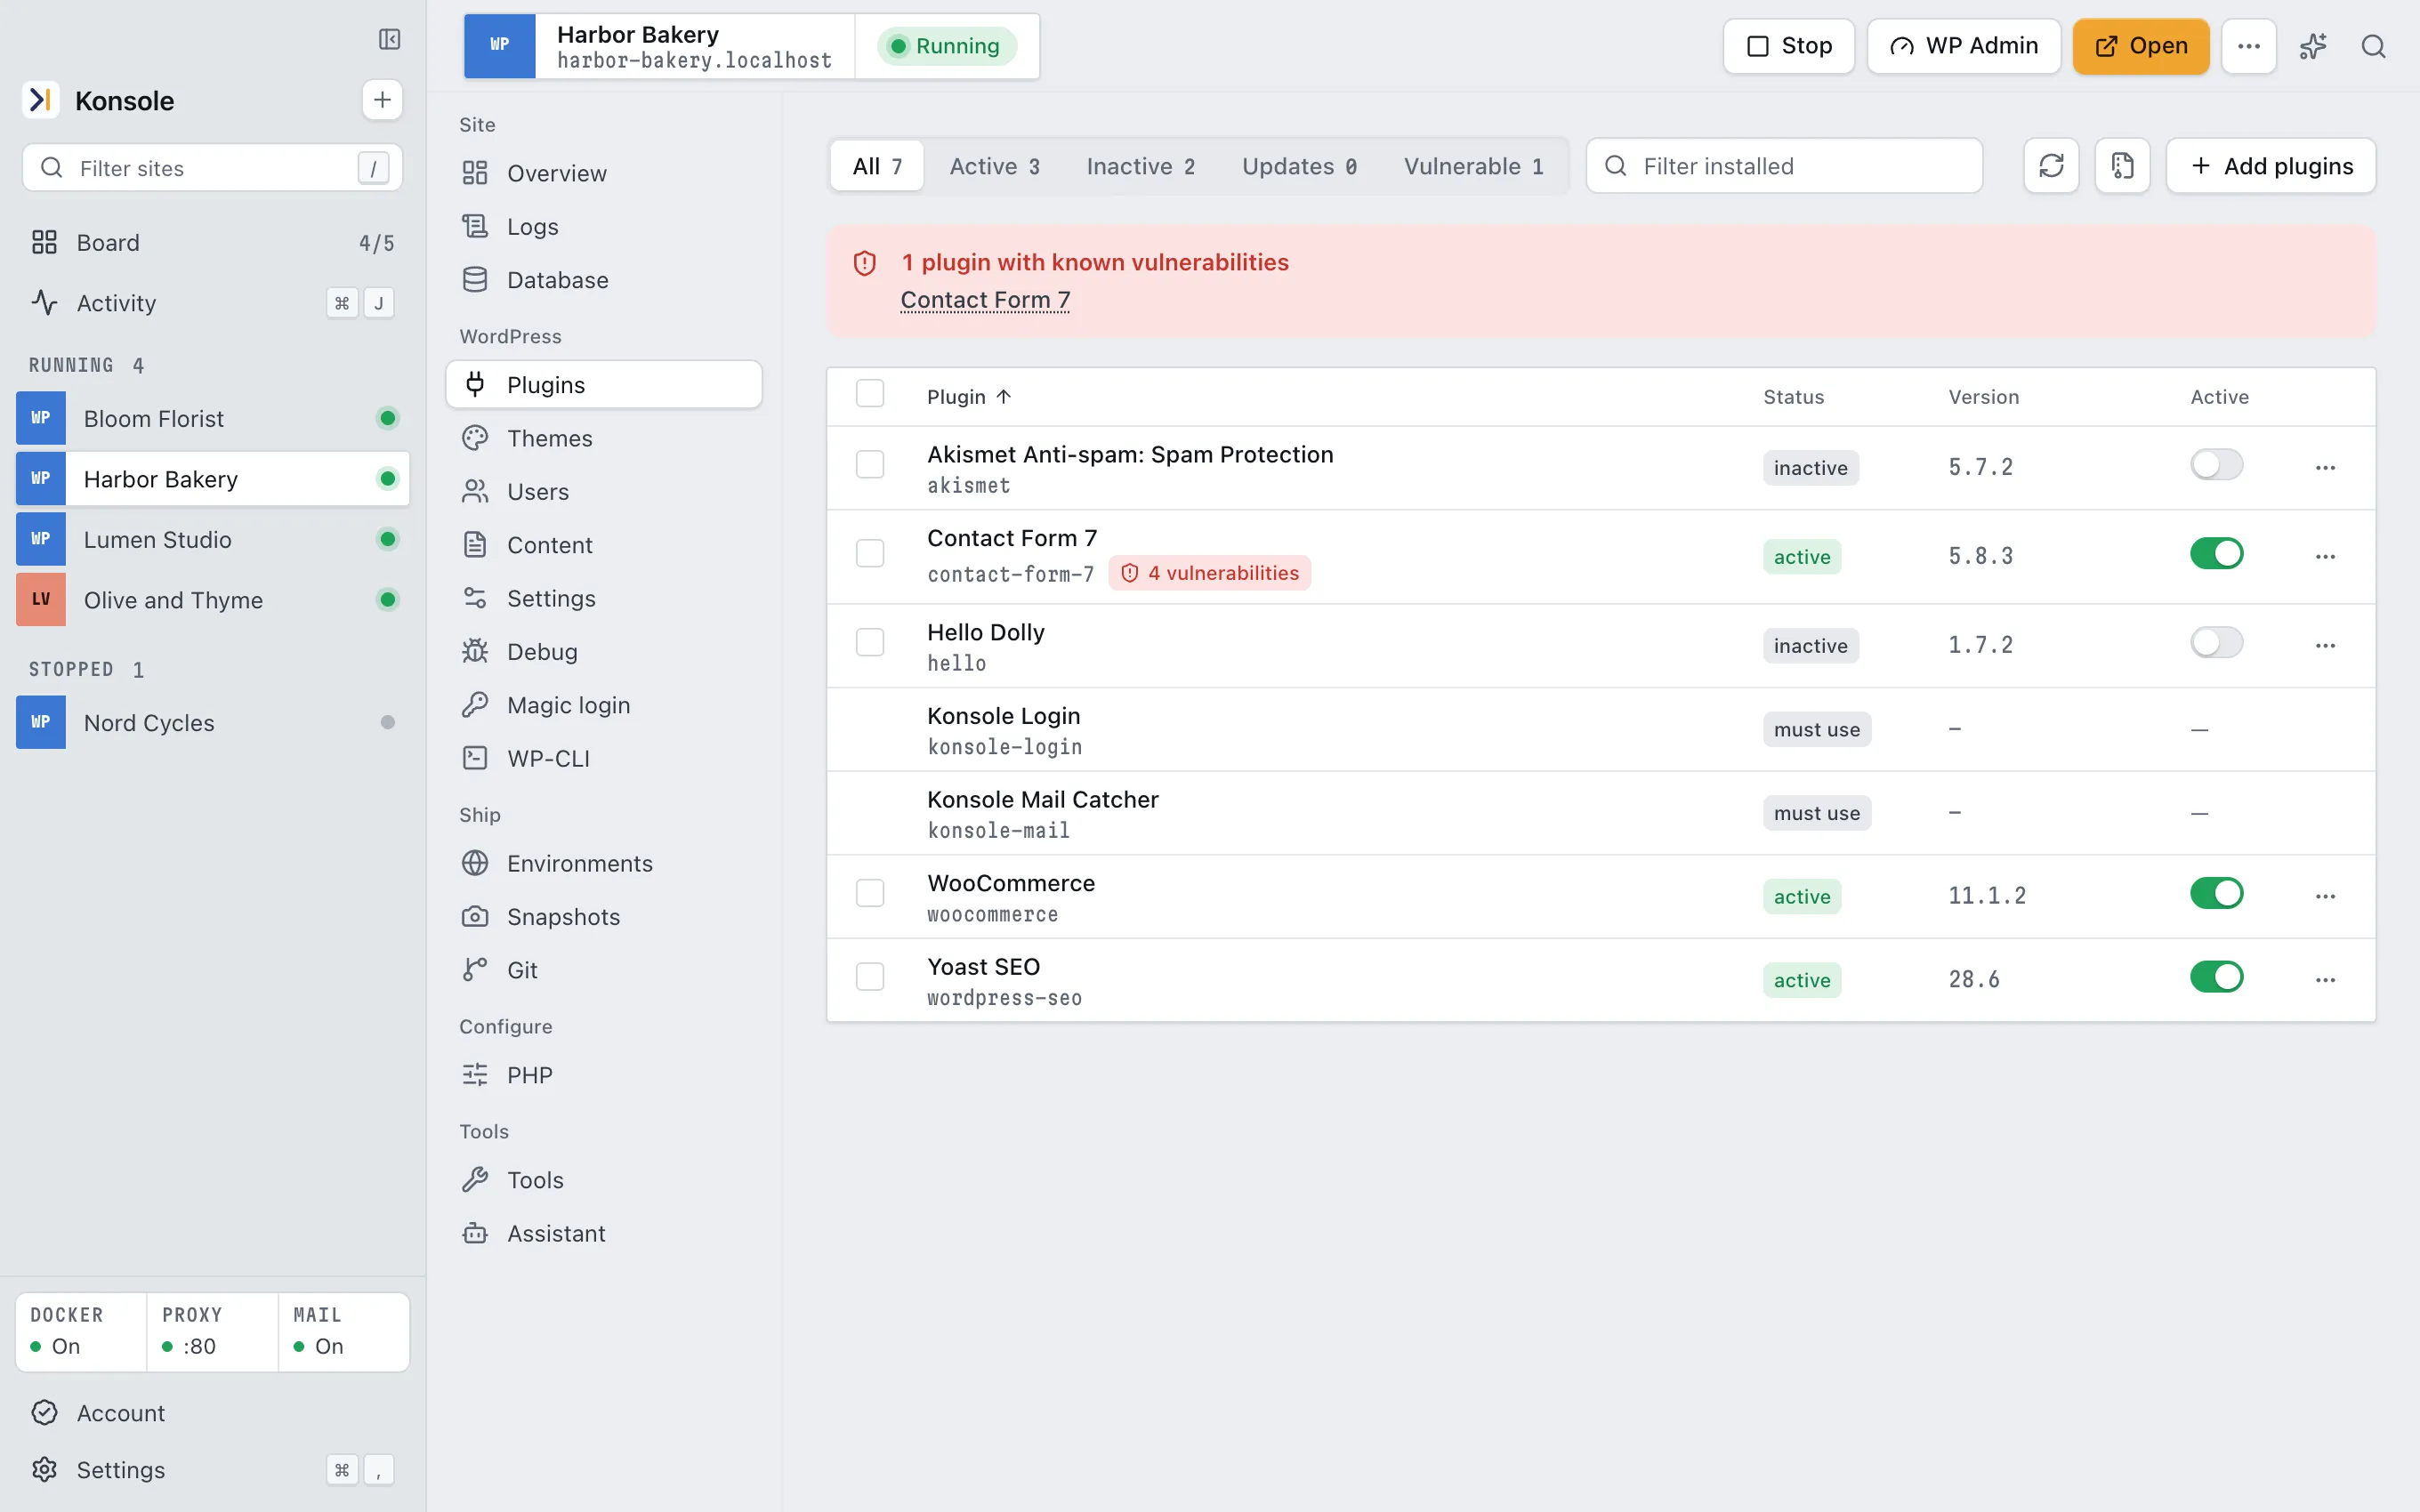Open Hello Dolly row actions menu

coord(2325,645)
